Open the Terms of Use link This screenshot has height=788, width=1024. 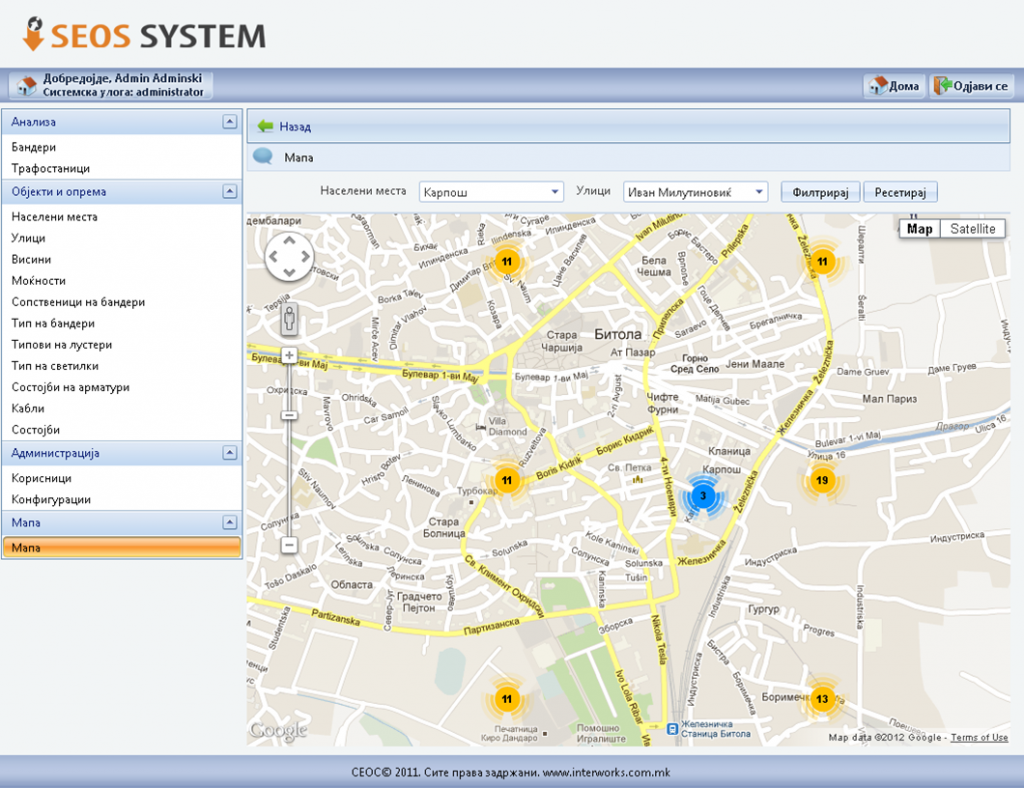(x=979, y=737)
